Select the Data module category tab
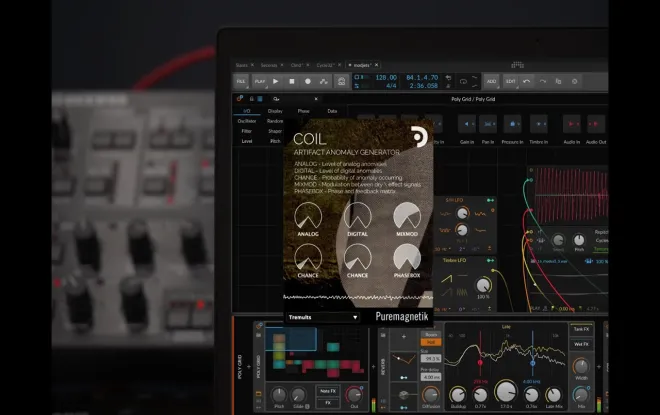The width and height of the screenshot is (660, 415). tap(332, 111)
